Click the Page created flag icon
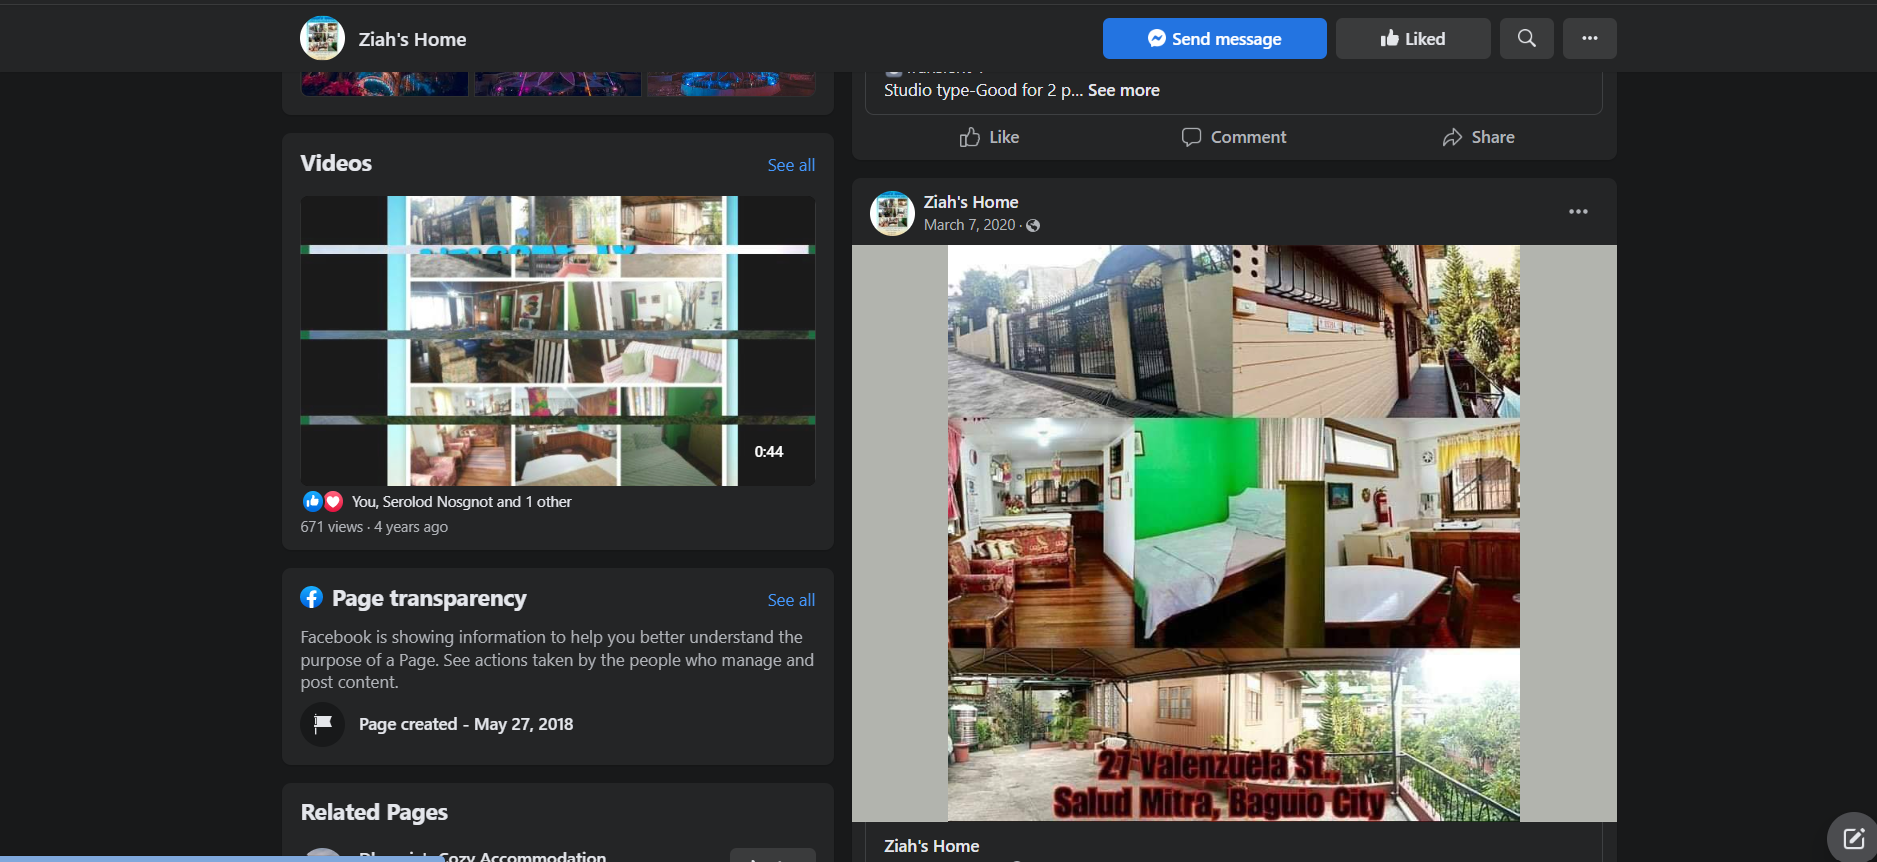The image size is (1877, 862). (x=322, y=724)
